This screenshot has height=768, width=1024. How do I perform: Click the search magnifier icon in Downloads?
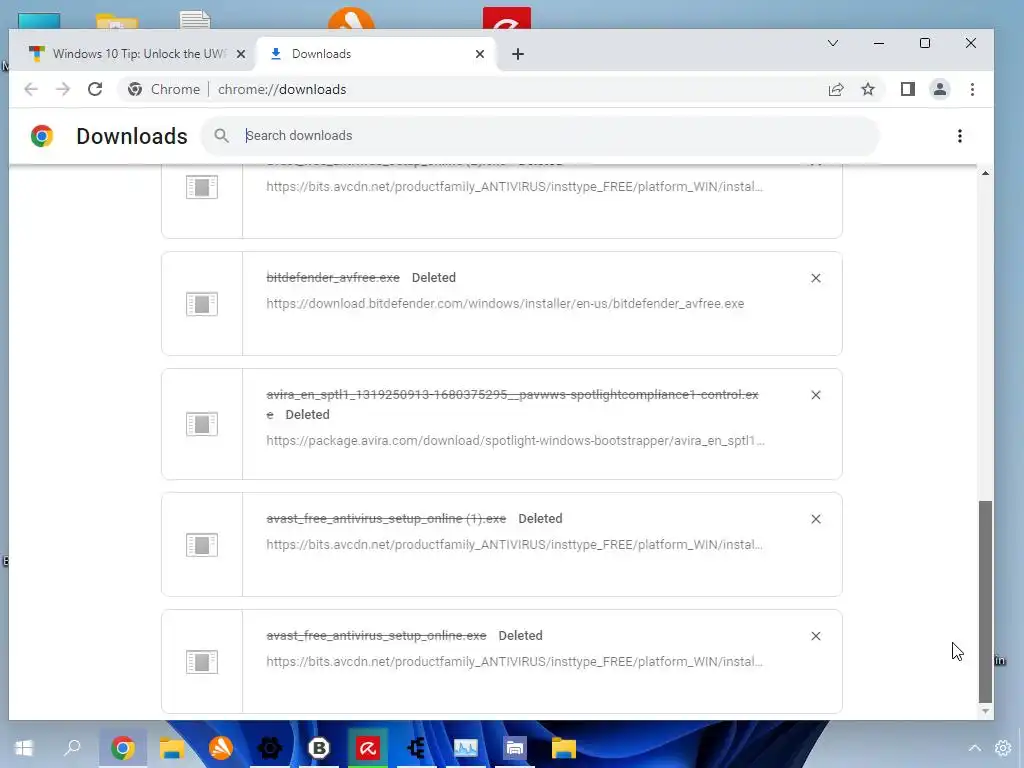click(221, 136)
